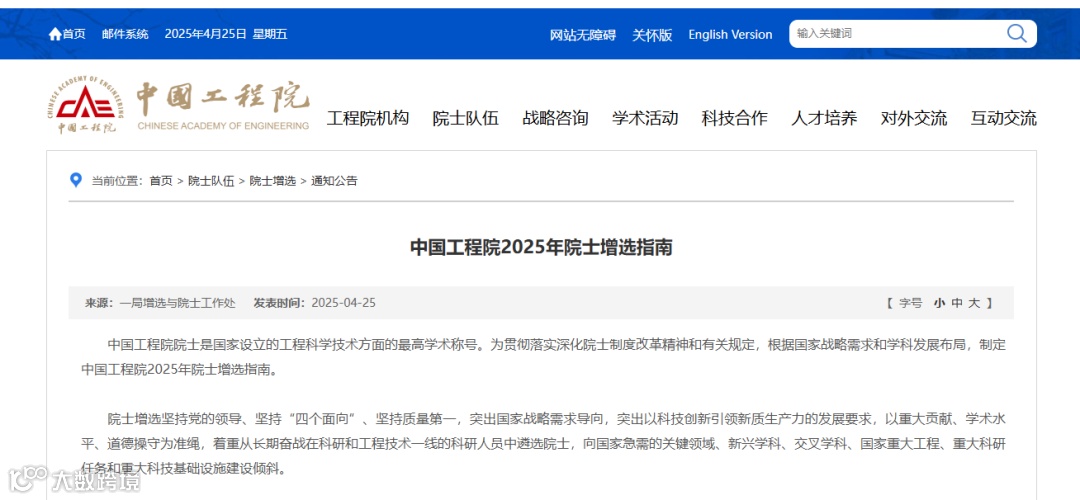
Task: Go to 院士队伍 in the breadcrumb
Action: pos(211,181)
